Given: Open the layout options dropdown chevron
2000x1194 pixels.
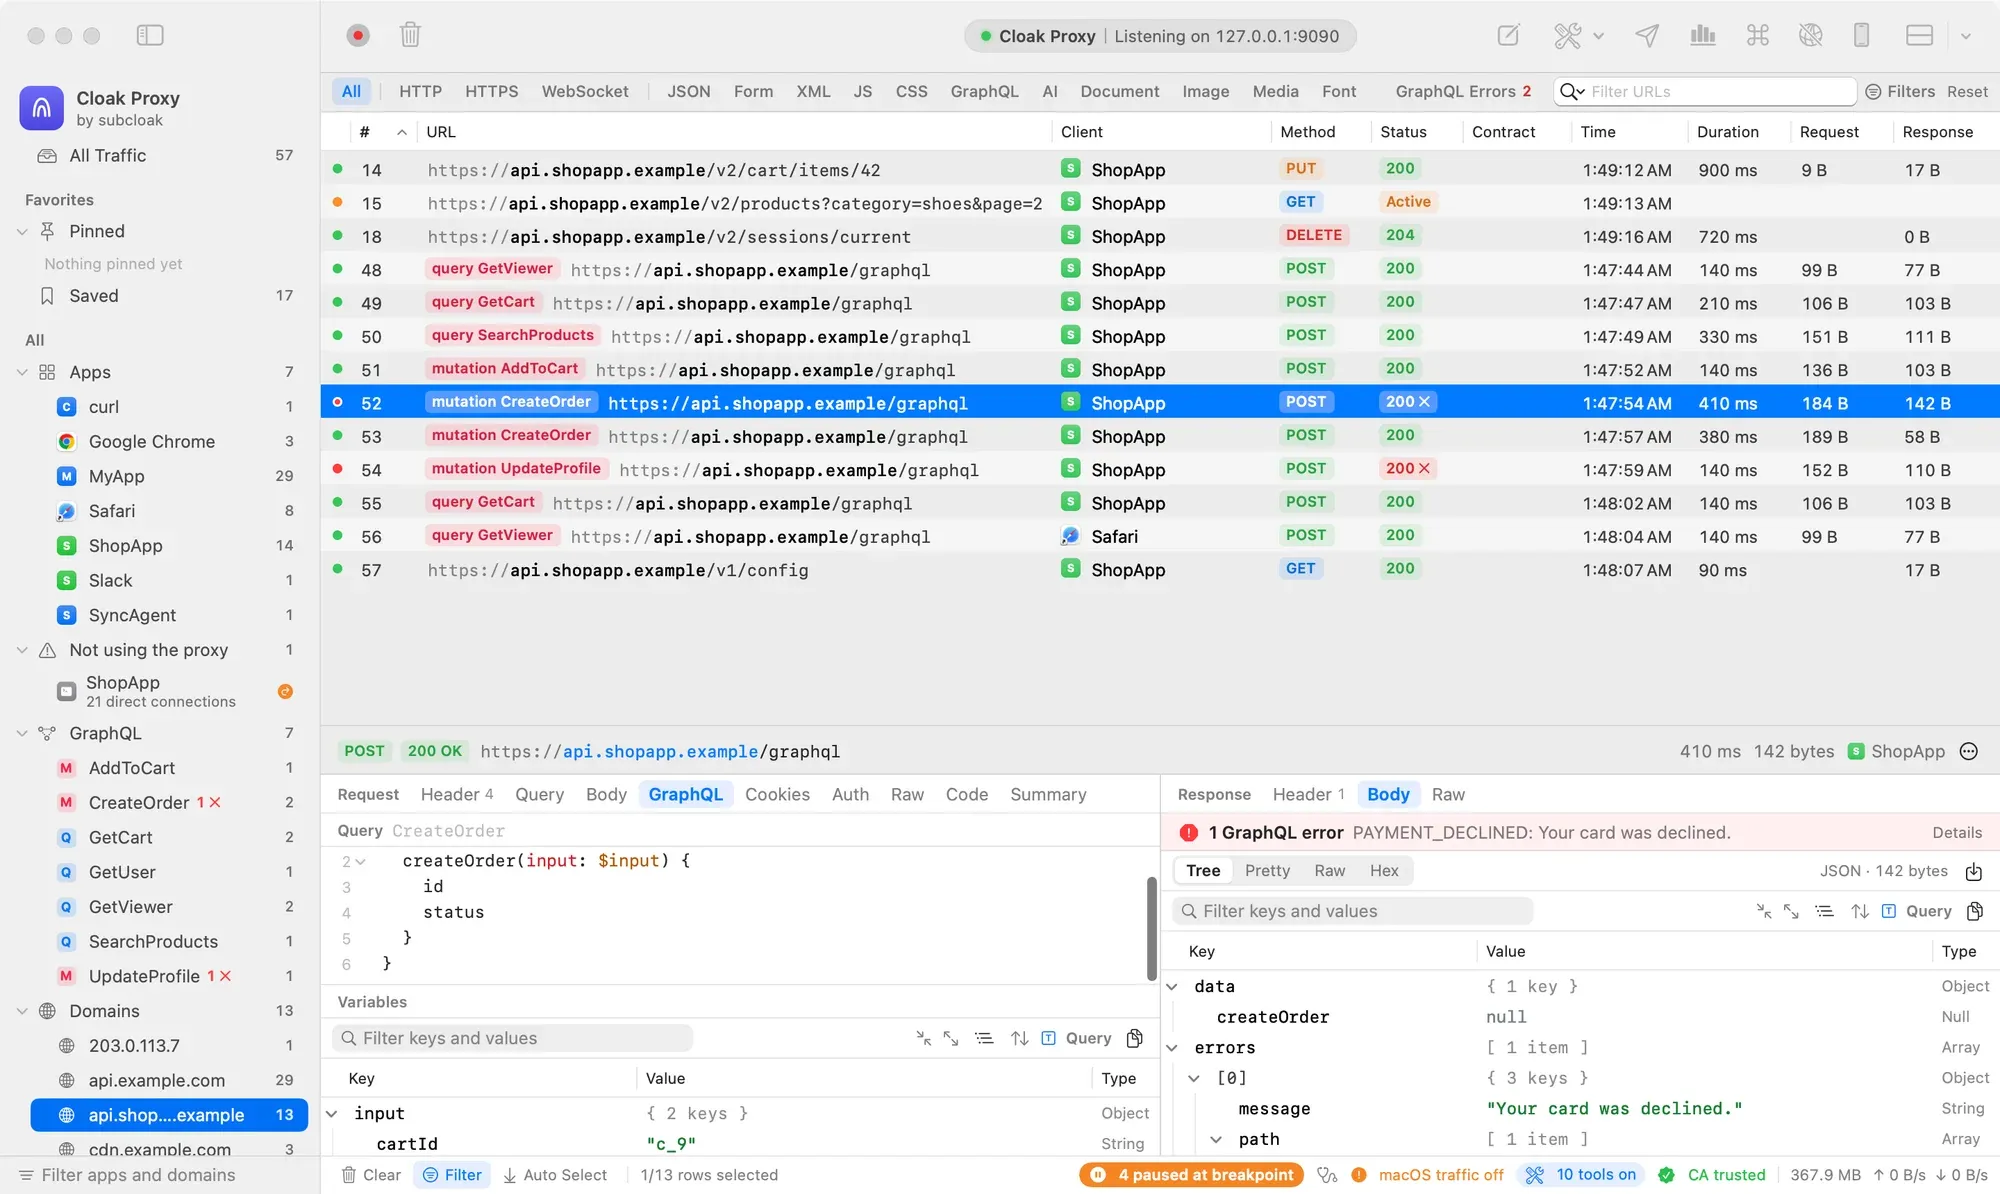Looking at the screenshot, I should click(1965, 36).
